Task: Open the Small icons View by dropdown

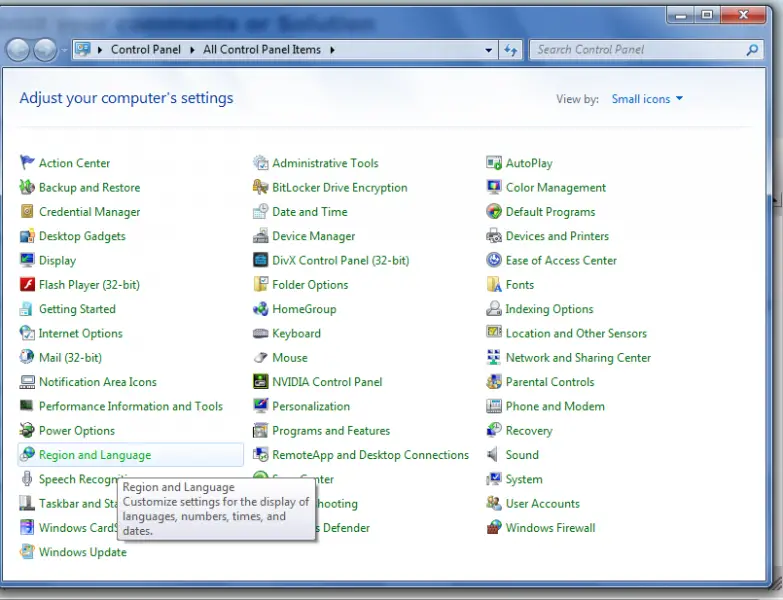Action: pyautogui.click(x=647, y=99)
